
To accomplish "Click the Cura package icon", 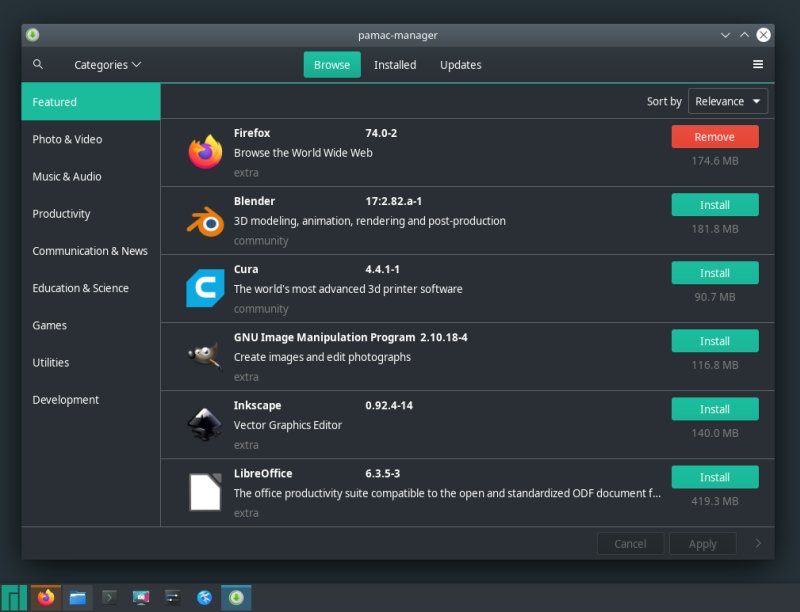I will click(x=204, y=288).
